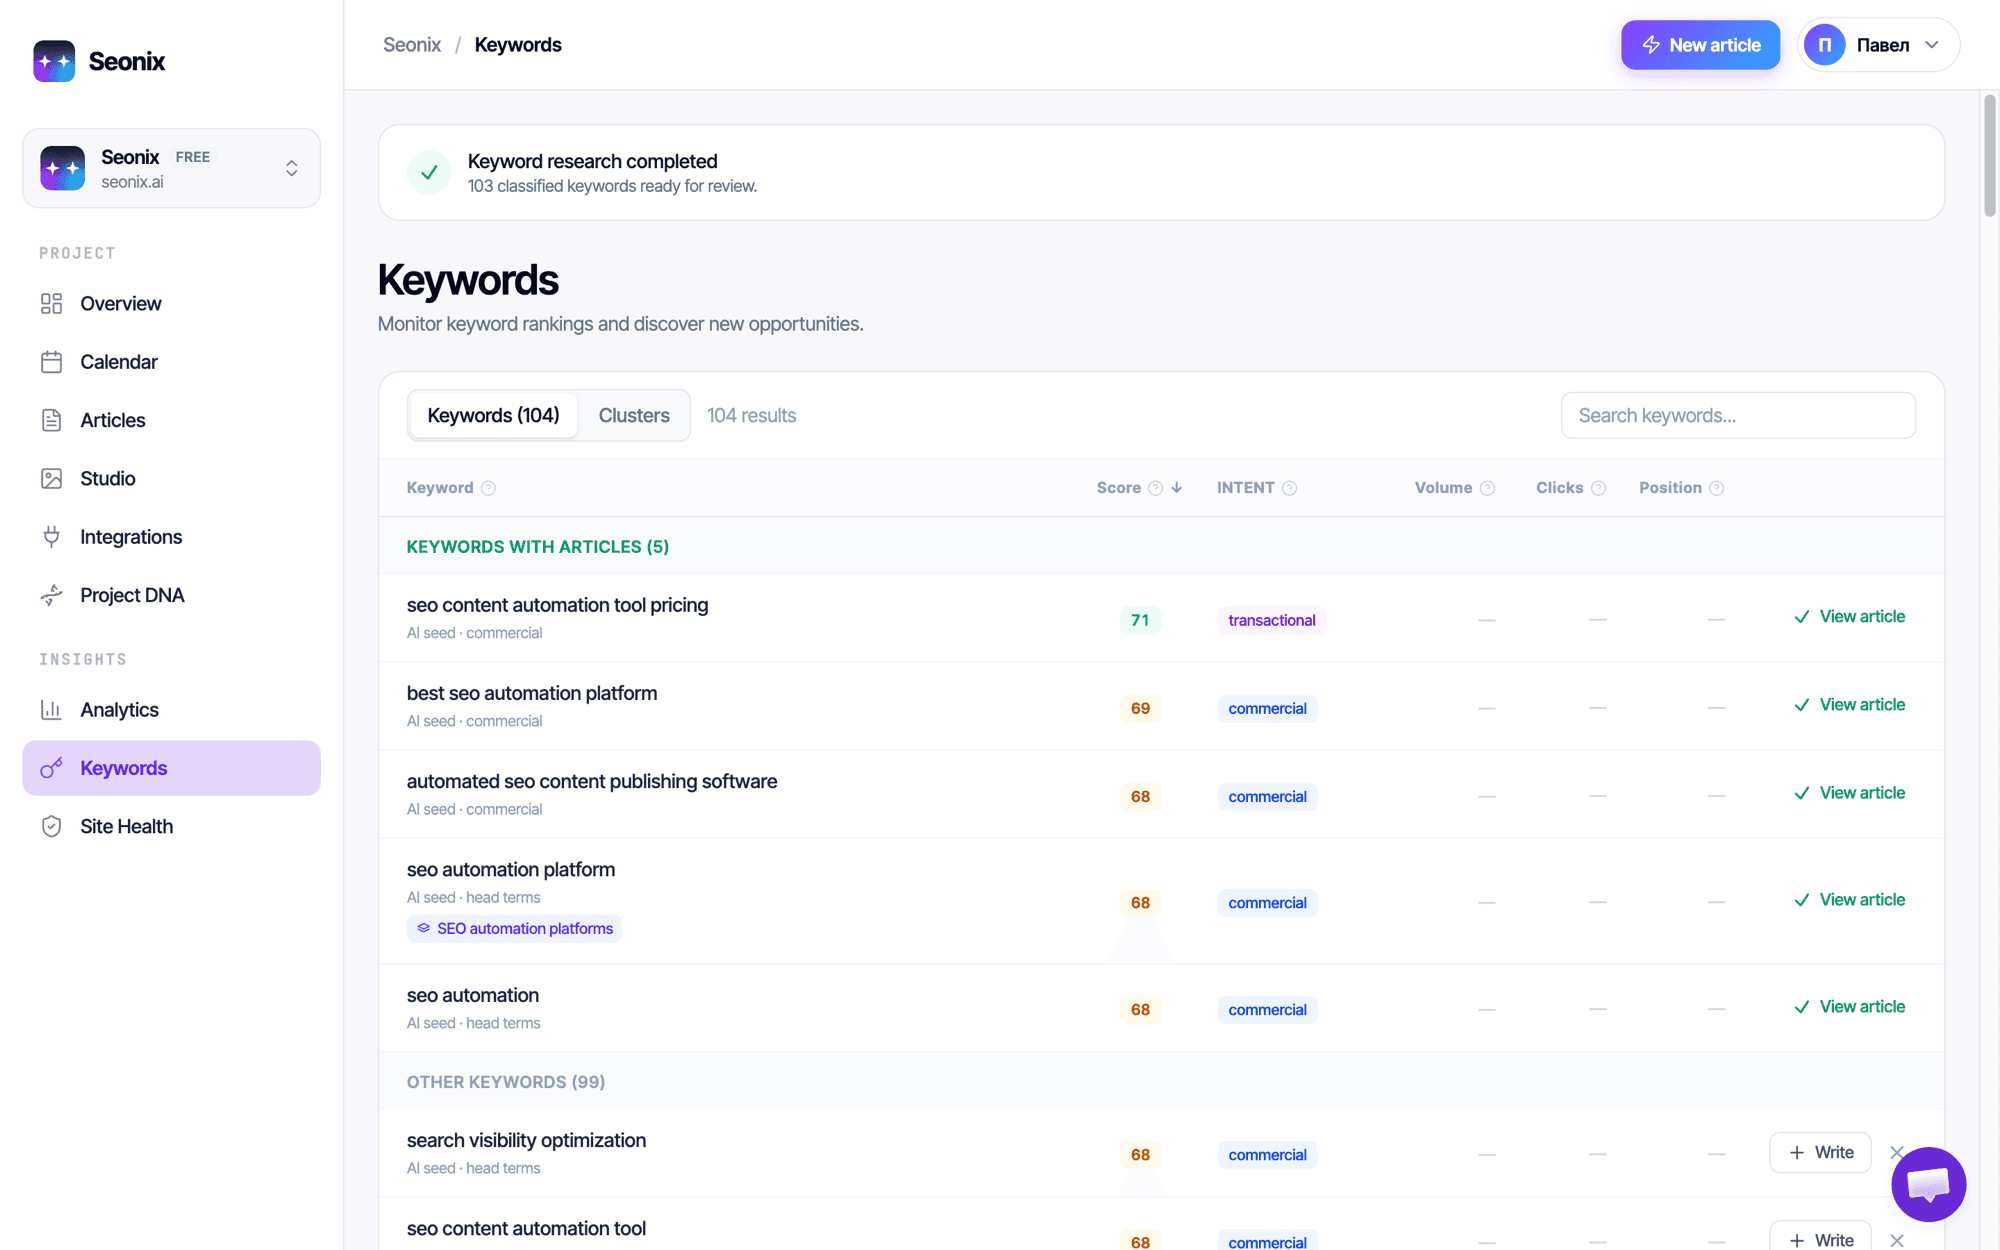Click the Clicks column help icon
The height and width of the screenshot is (1250, 2000).
(x=1598, y=488)
